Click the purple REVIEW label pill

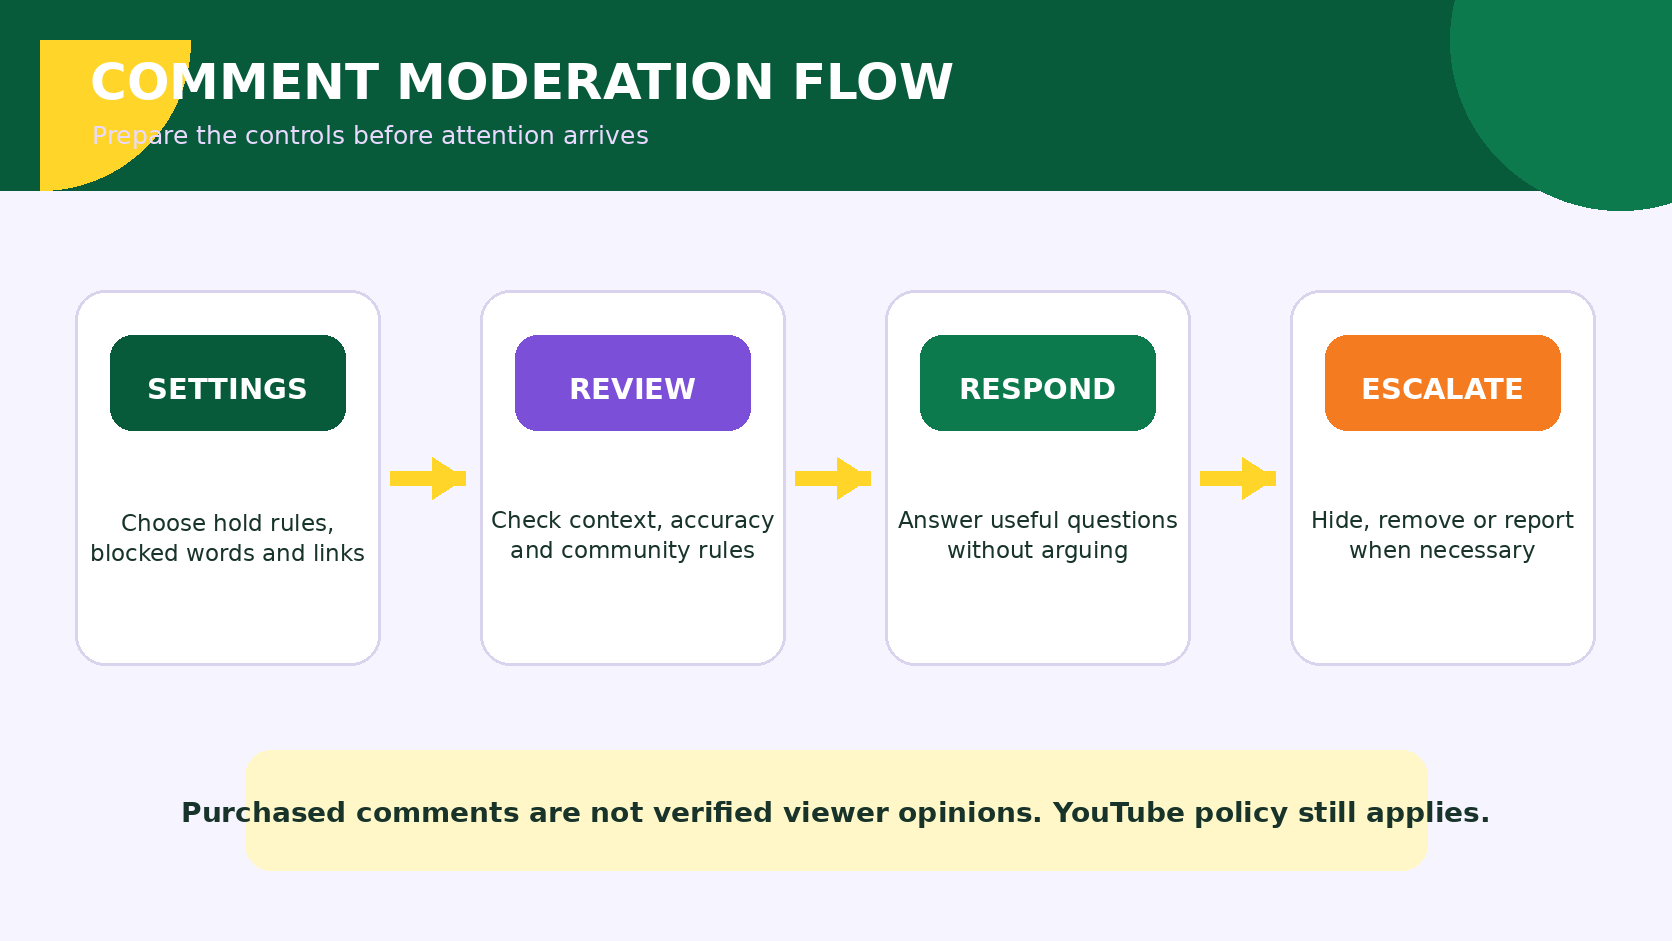(x=633, y=383)
